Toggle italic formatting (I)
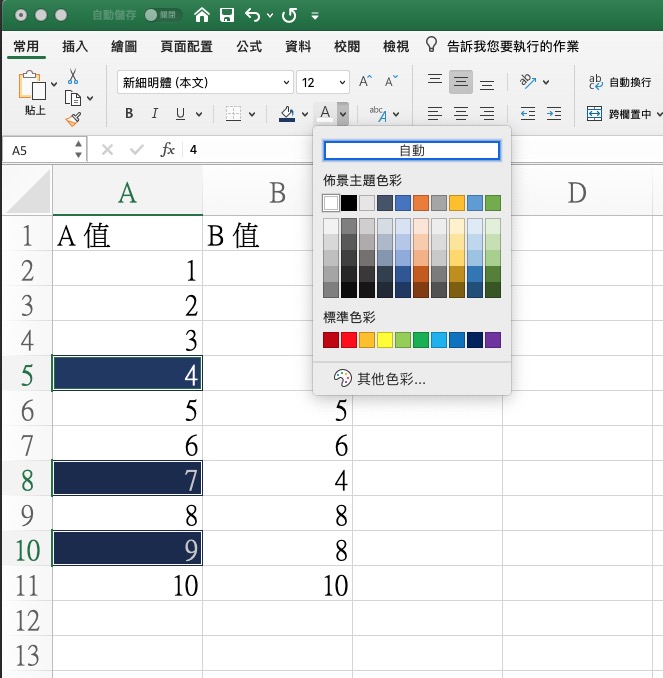Screen dimensions: 663x678 (155, 114)
